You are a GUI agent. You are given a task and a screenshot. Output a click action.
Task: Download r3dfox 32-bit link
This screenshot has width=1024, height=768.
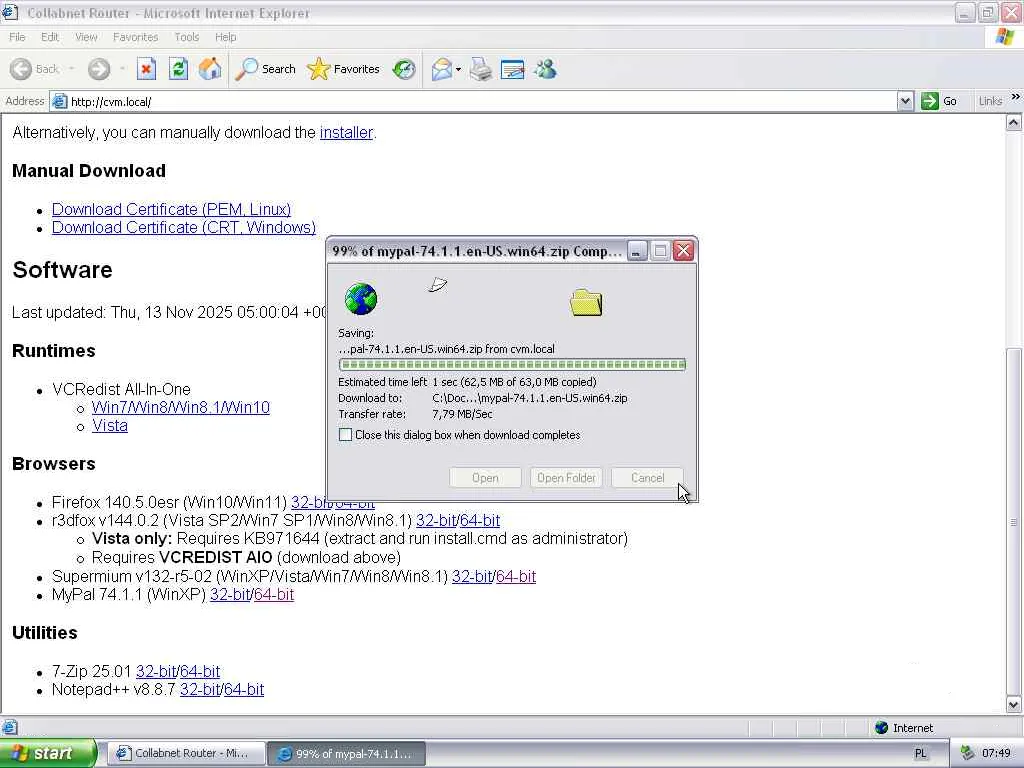pos(436,520)
